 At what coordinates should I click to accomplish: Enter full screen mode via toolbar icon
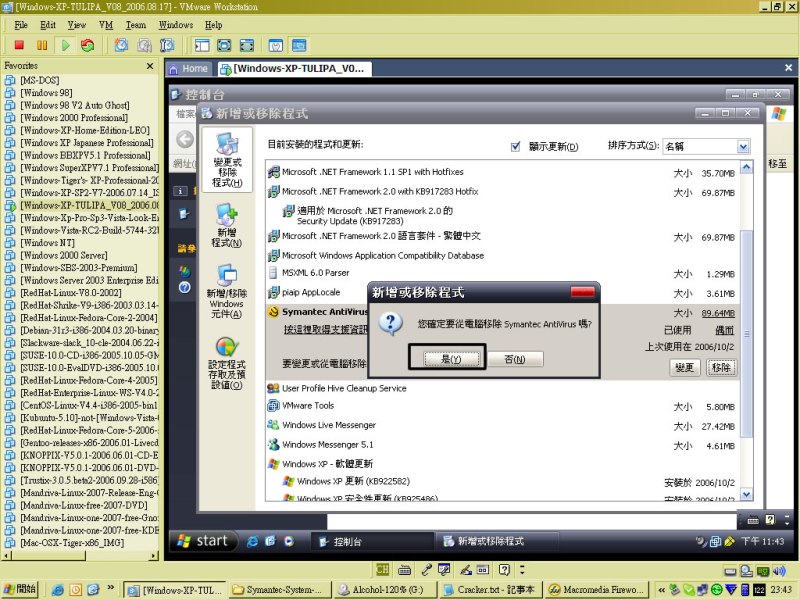pyautogui.click(x=246, y=45)
